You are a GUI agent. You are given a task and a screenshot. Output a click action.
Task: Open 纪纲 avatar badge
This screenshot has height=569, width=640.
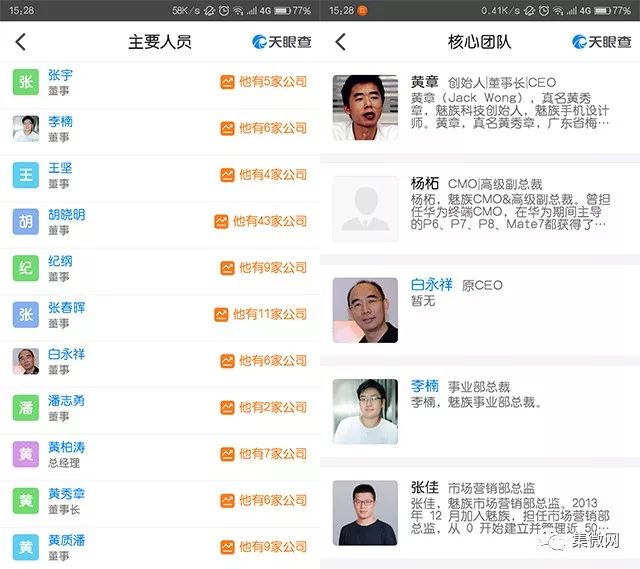pyautogui.click(x=26, y=268)
